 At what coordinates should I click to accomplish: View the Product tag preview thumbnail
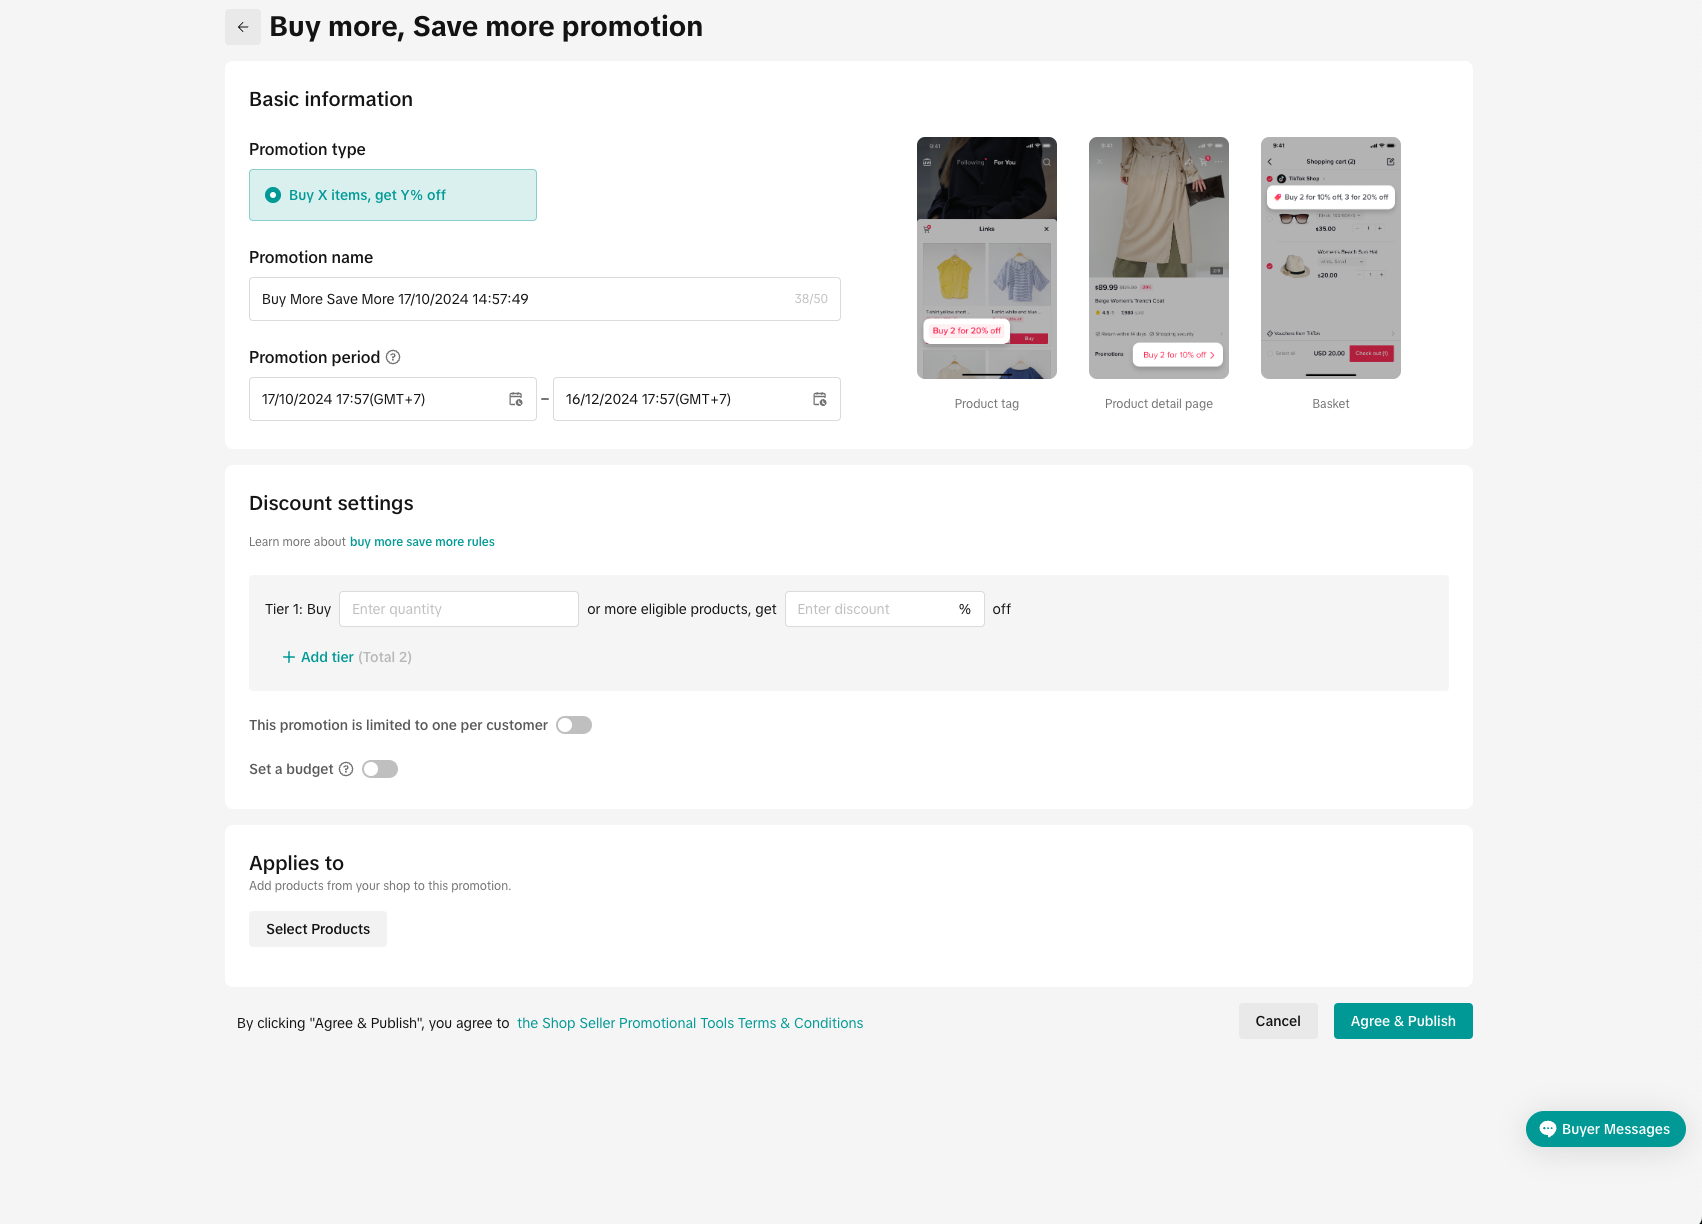(x=987, y=258)
